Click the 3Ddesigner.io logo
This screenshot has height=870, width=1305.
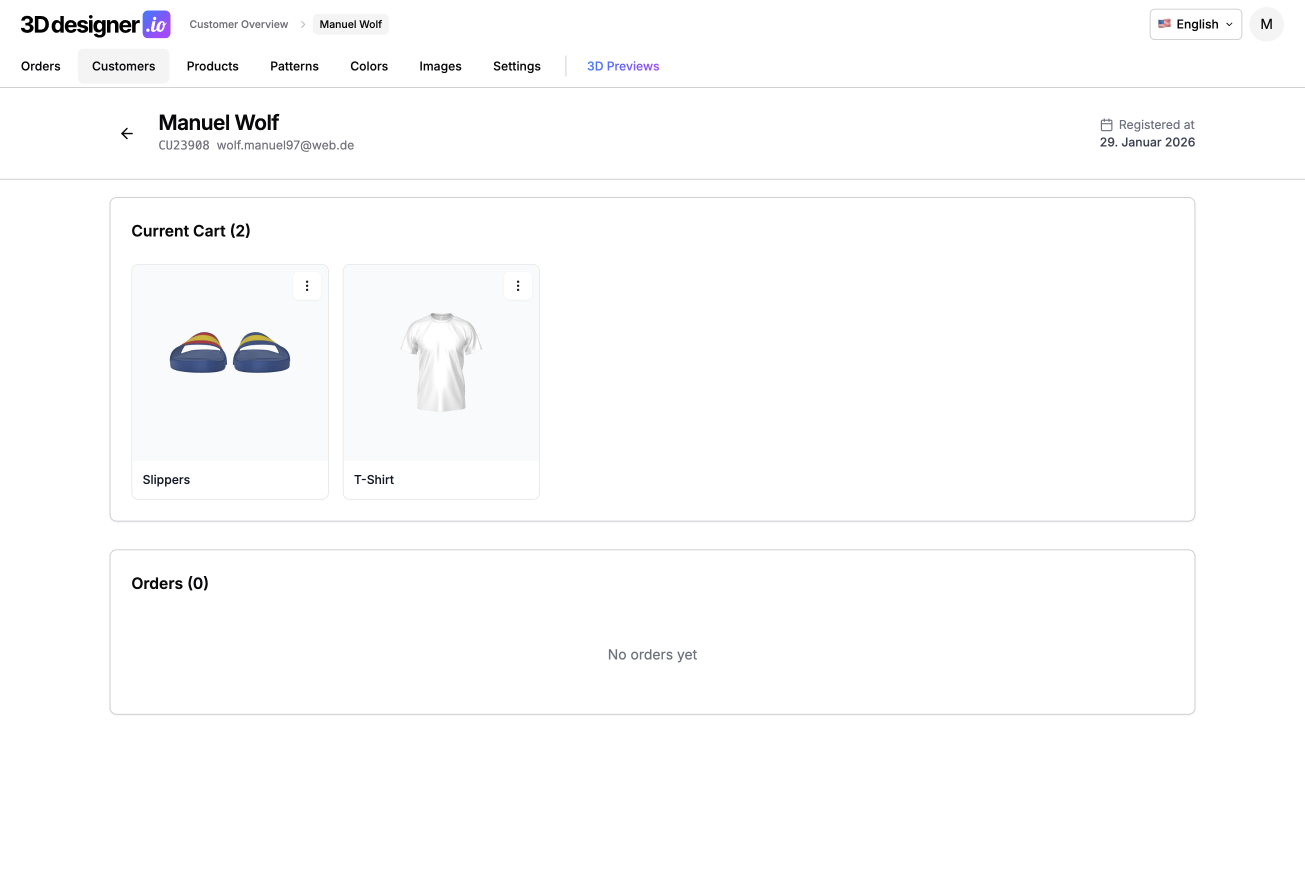click(x=95, y=25)
